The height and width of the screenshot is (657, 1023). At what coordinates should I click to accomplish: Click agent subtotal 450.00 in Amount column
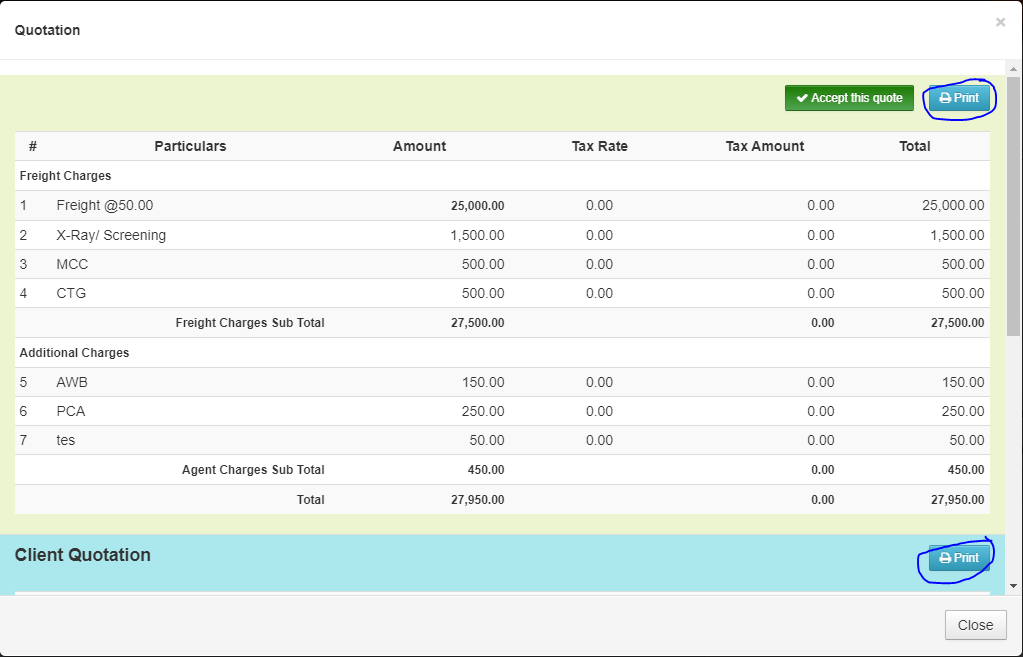point(486,470)
